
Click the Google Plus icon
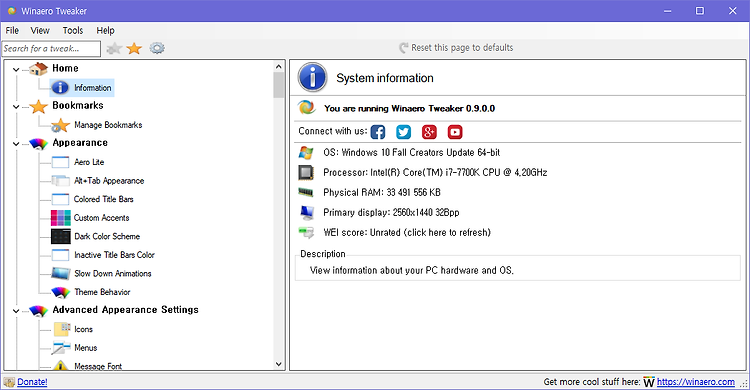point(429,132)
